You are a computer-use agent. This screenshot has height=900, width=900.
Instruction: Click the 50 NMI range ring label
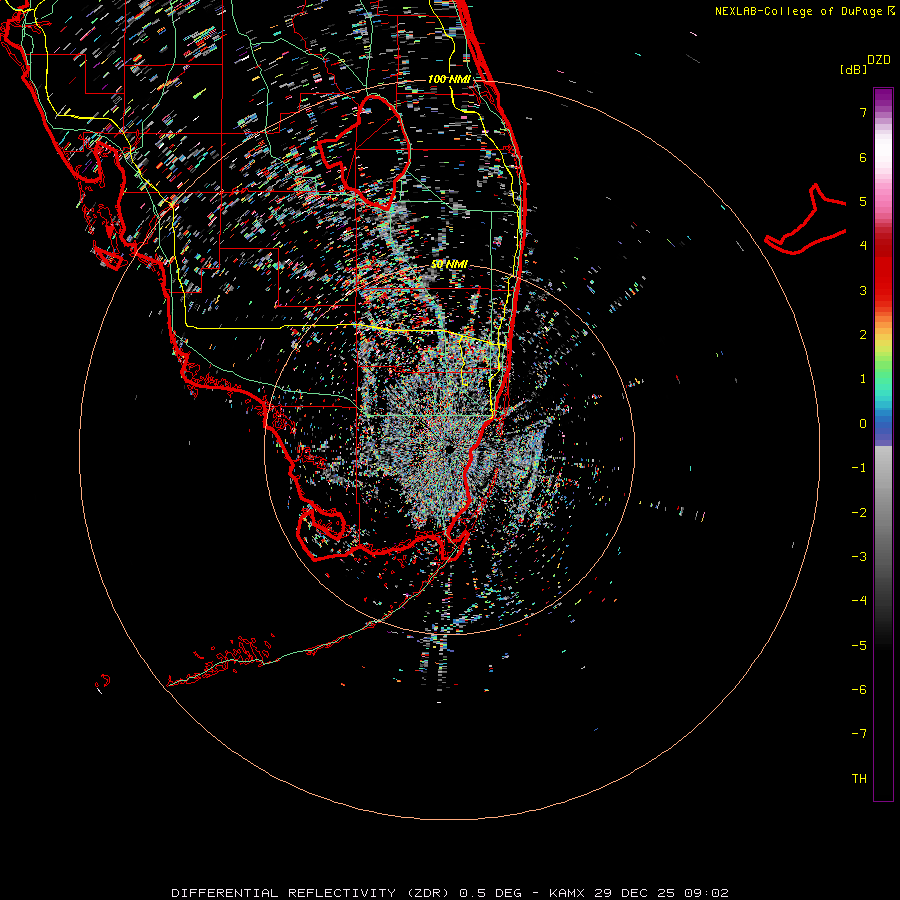pyautogui.click(x=449, y=264)
